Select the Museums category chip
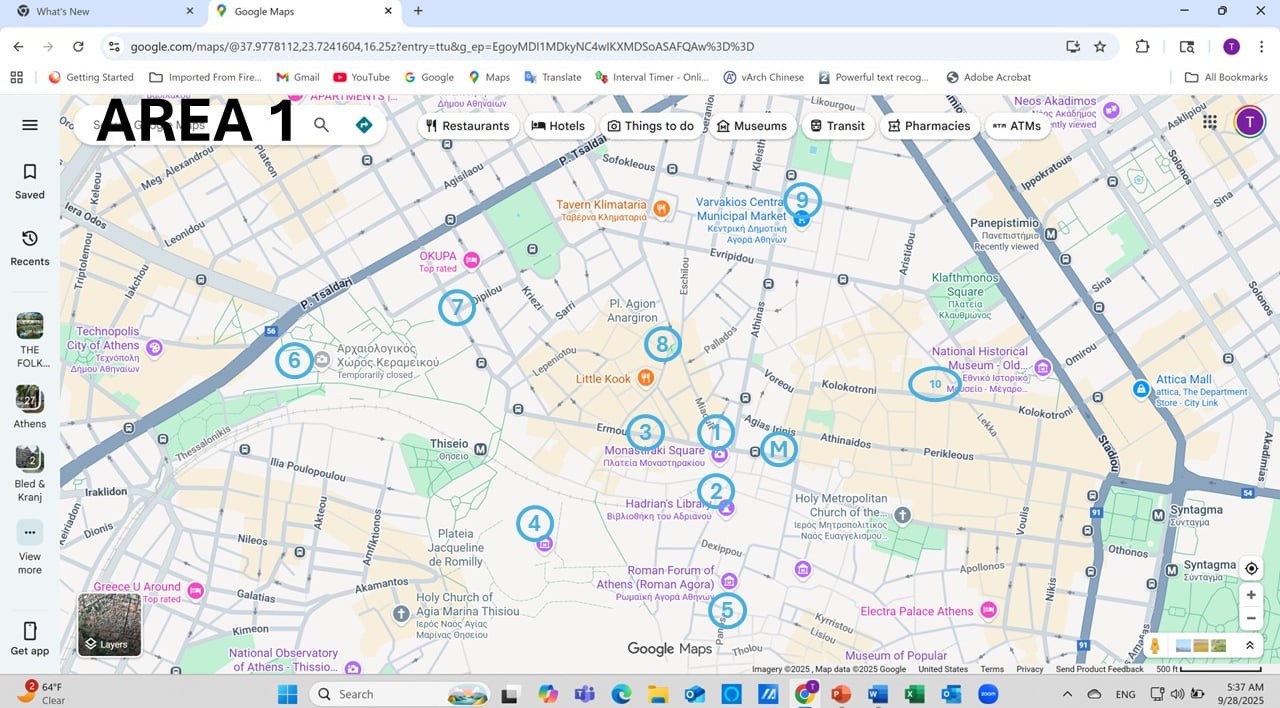Screen dimensions: 1280x708 click(752, 125)
